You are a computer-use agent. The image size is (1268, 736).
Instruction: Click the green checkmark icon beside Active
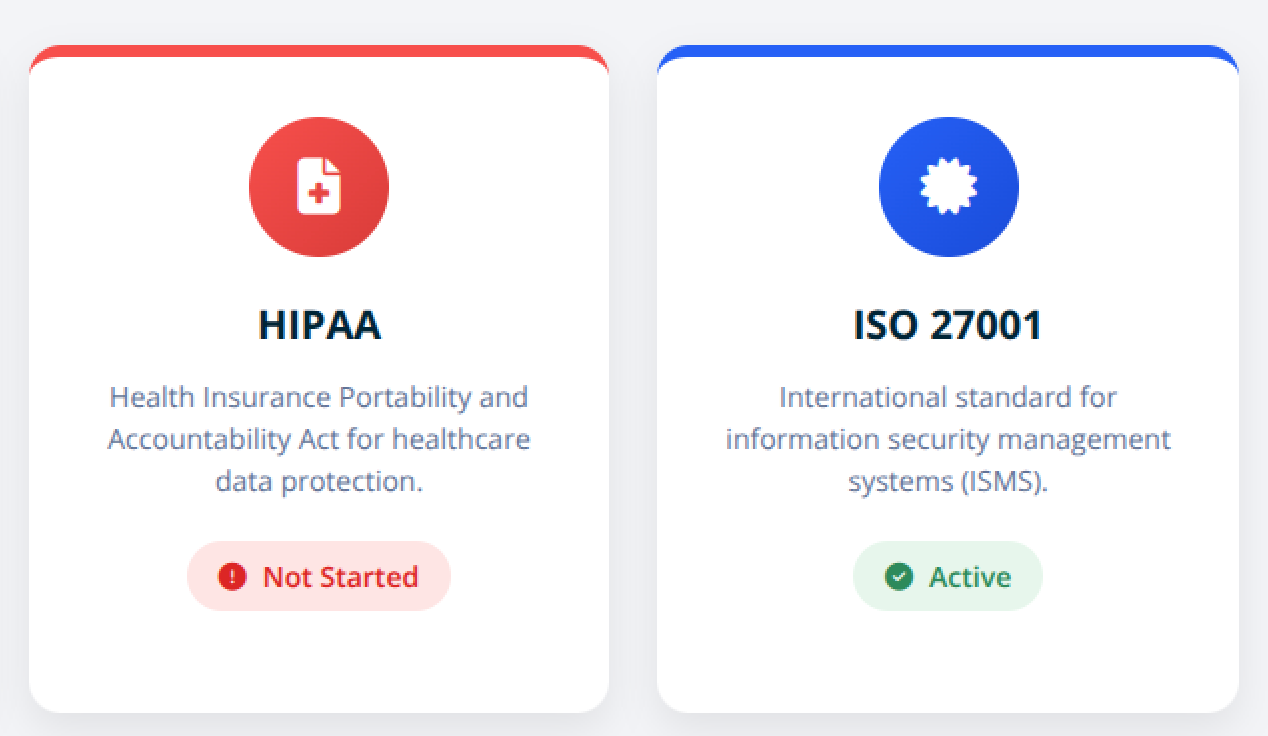click(899, 577)
